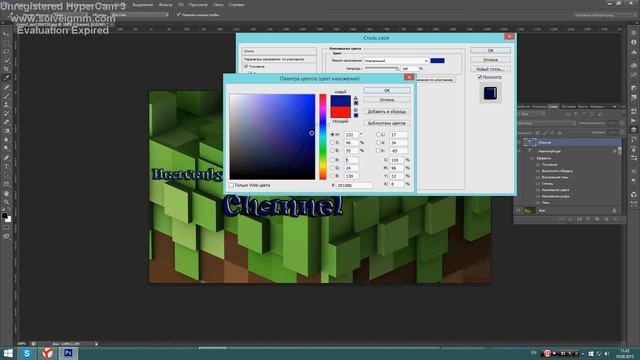Open the Справка menu
Viewport: 640px width, 360px height.
[x=236, y=5]
